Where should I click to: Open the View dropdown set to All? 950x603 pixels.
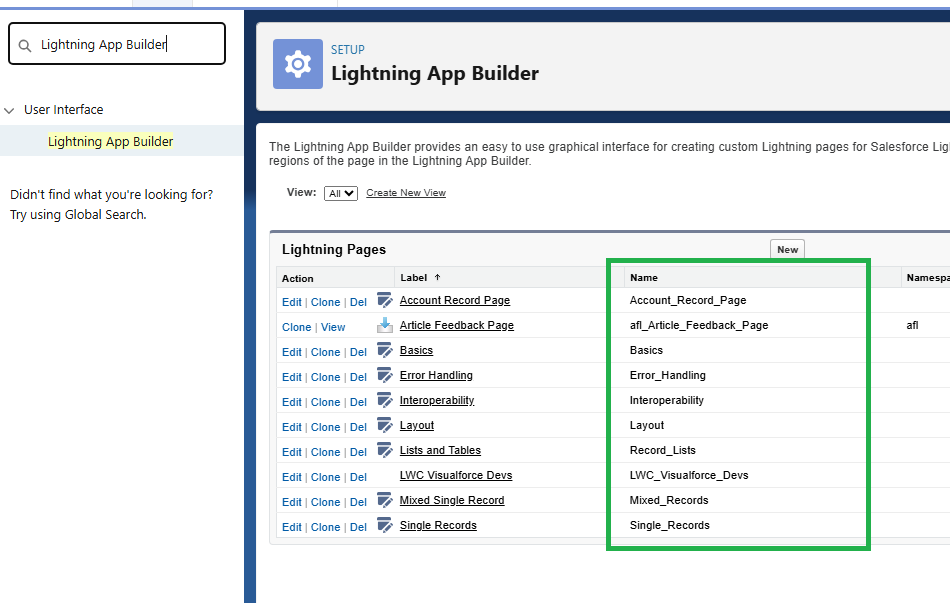point(341,193)
